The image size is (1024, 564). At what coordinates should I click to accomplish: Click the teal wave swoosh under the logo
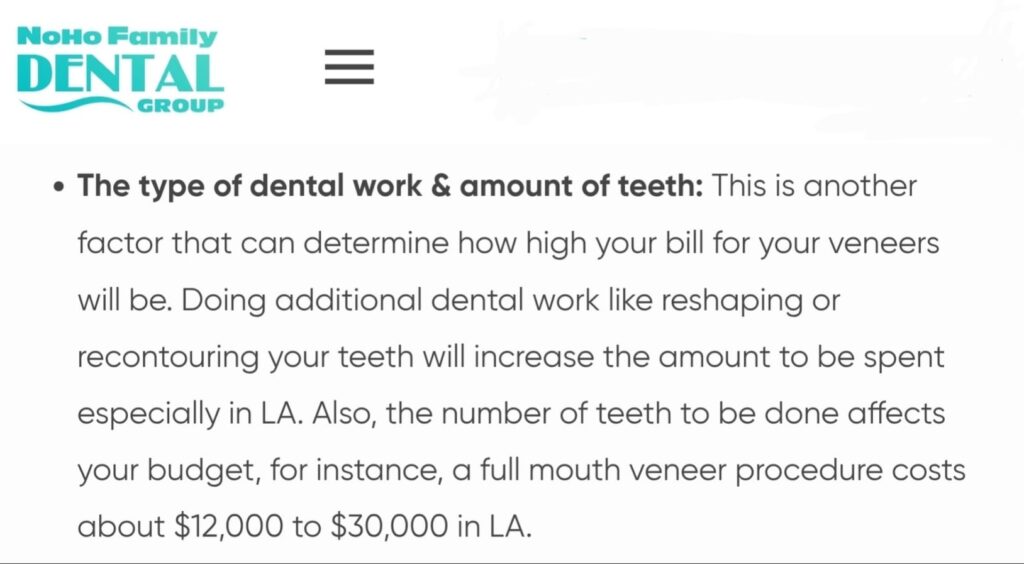[75, 104]
